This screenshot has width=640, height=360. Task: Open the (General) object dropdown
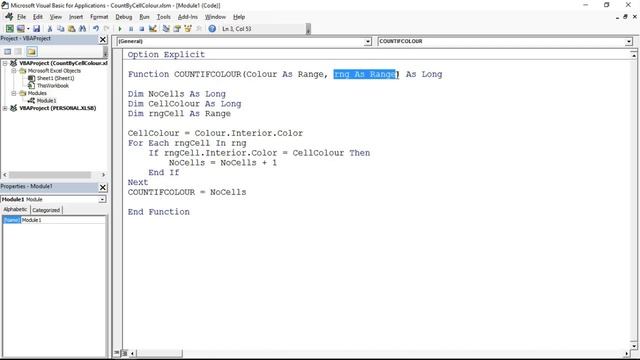367,41
